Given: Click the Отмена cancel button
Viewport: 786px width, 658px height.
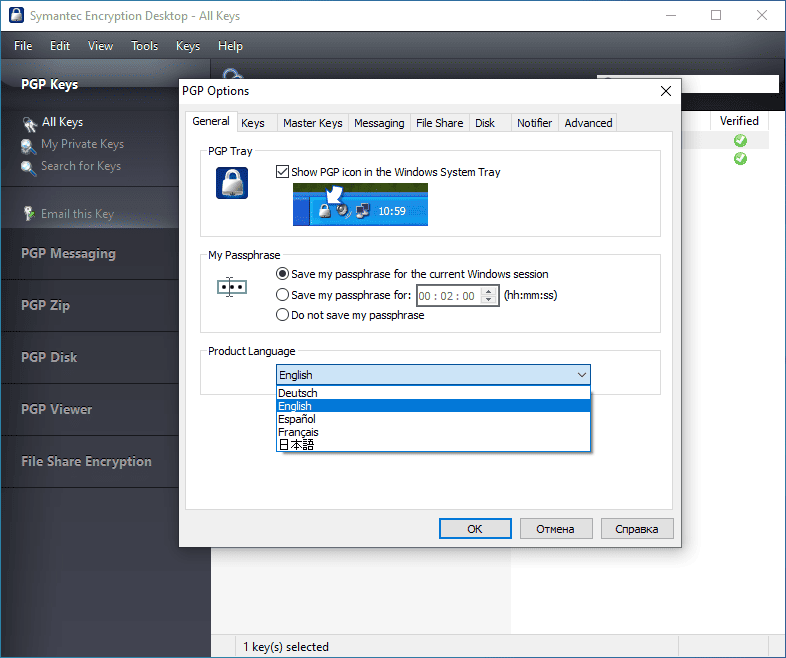Looking at the screenshot, I should (x=556, y=529).
